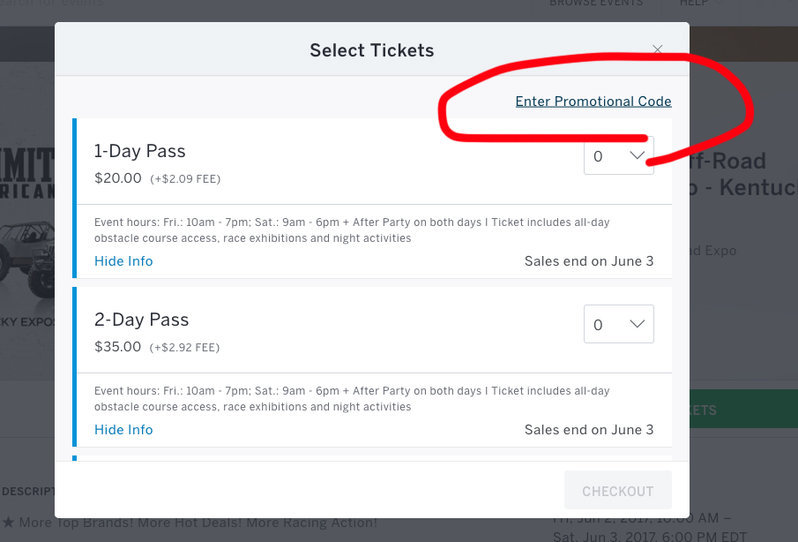The width and height of the screenshot is (798, 542).
Task: Select the 1-Day Pass title
Action: click(139, 151)
